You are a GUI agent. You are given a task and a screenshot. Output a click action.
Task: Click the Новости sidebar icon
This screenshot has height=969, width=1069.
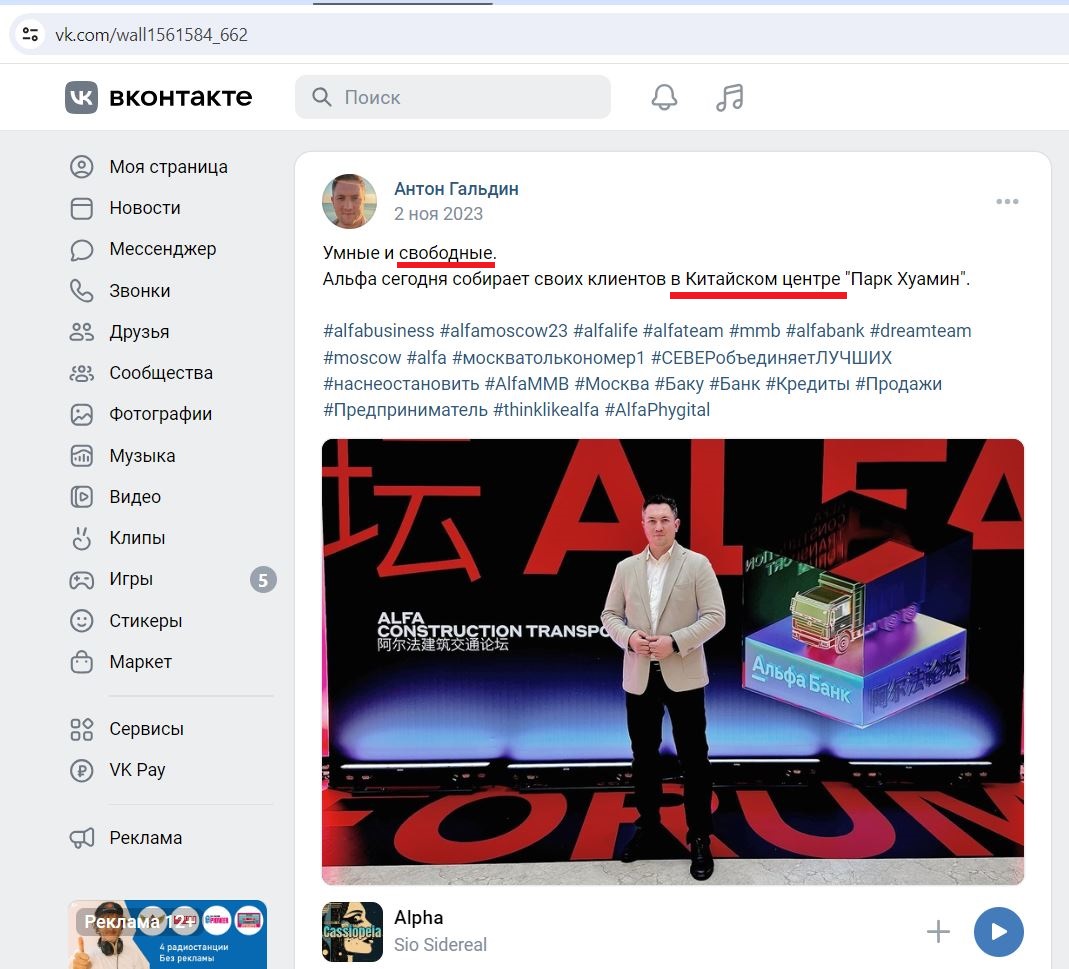pyautogui.click(x=82, y=208)
